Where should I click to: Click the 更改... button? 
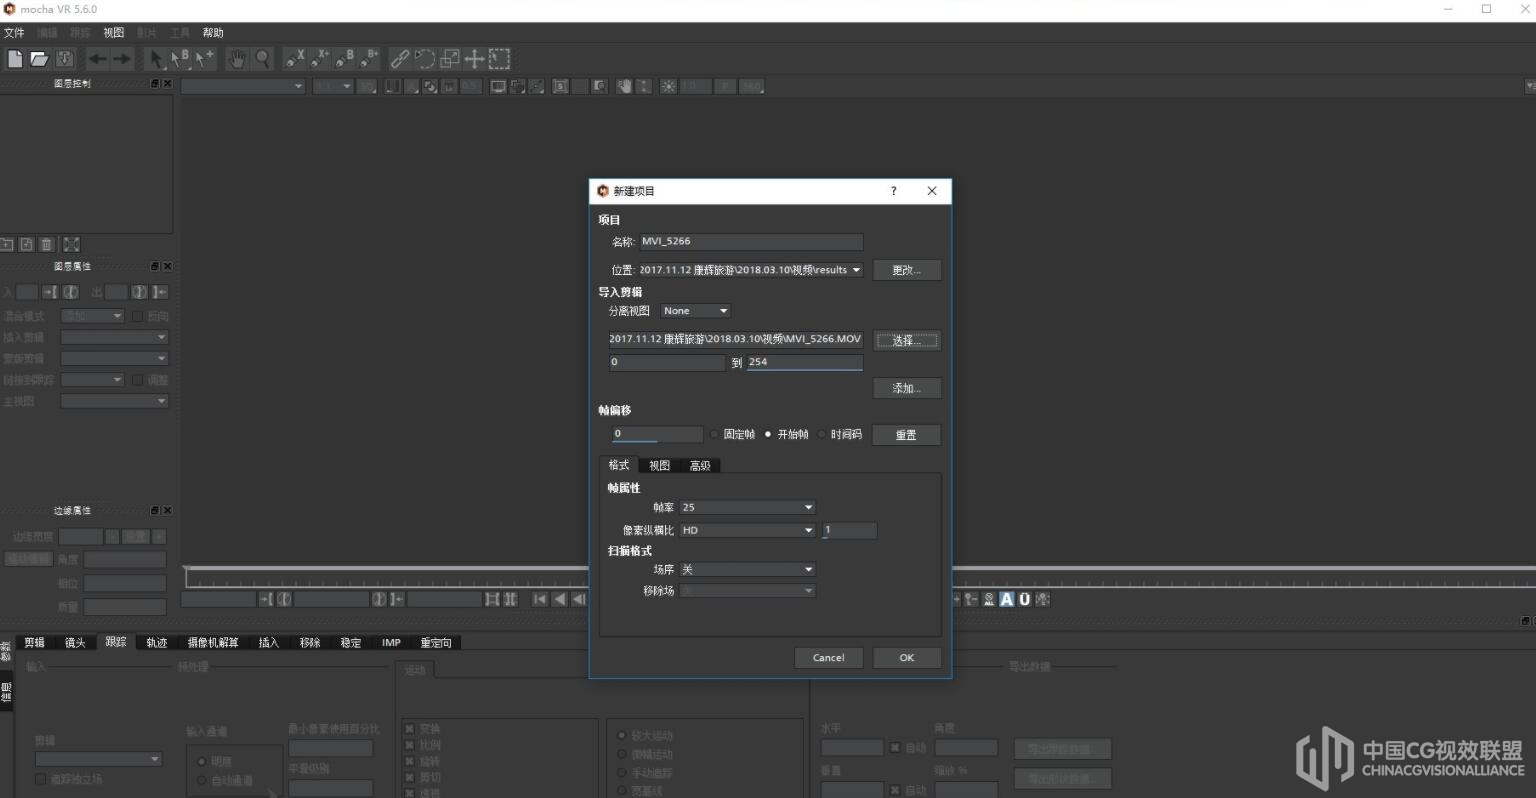(906, 270)
